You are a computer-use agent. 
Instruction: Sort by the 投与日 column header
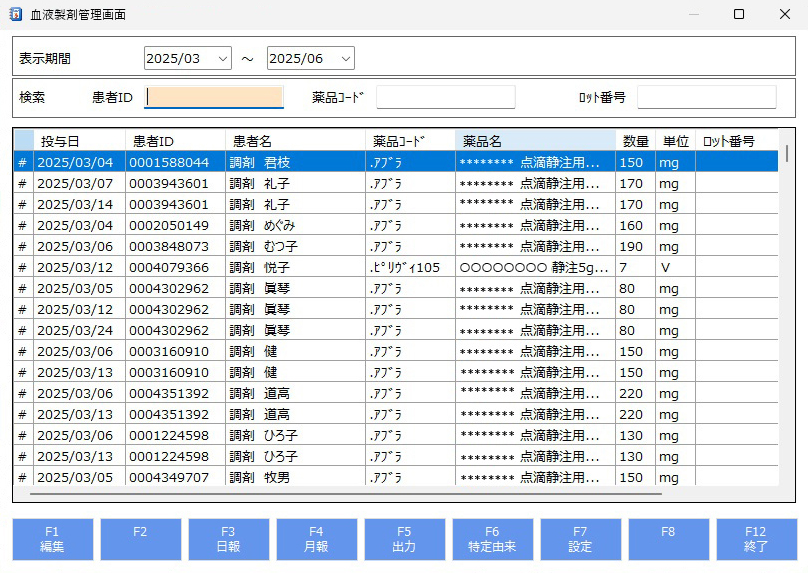[x=80, y=141]
